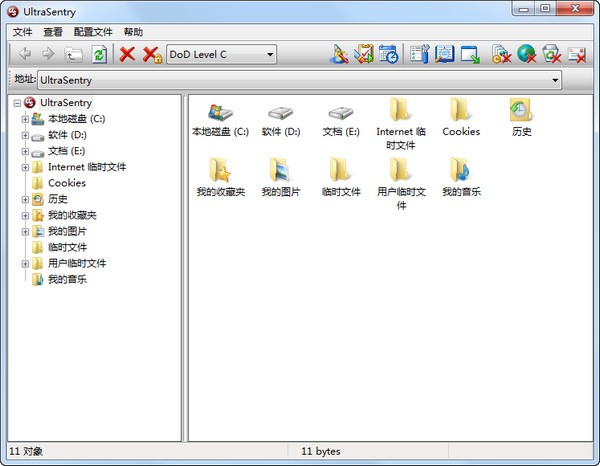This screenshot has height=466, width=600.
Task: Select Cookies in the folder tree
Action: pyautogui.click(x=67, y=183)
